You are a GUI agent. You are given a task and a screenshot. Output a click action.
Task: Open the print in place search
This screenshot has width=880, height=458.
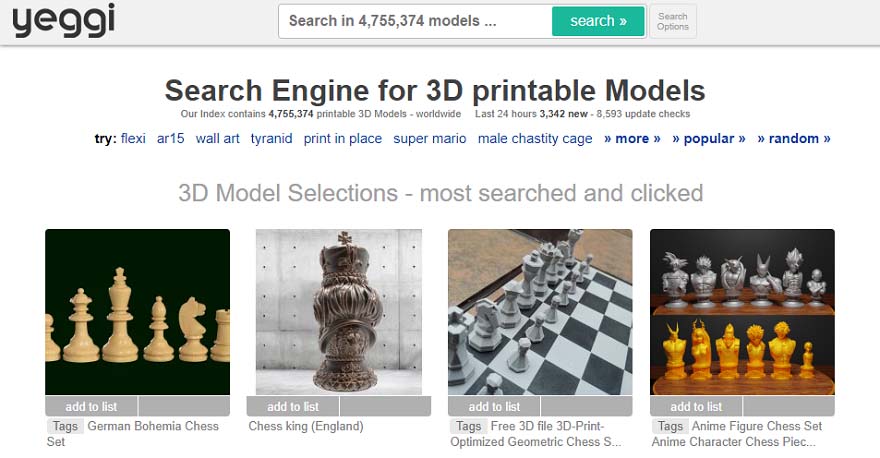[x=342, y=139]
